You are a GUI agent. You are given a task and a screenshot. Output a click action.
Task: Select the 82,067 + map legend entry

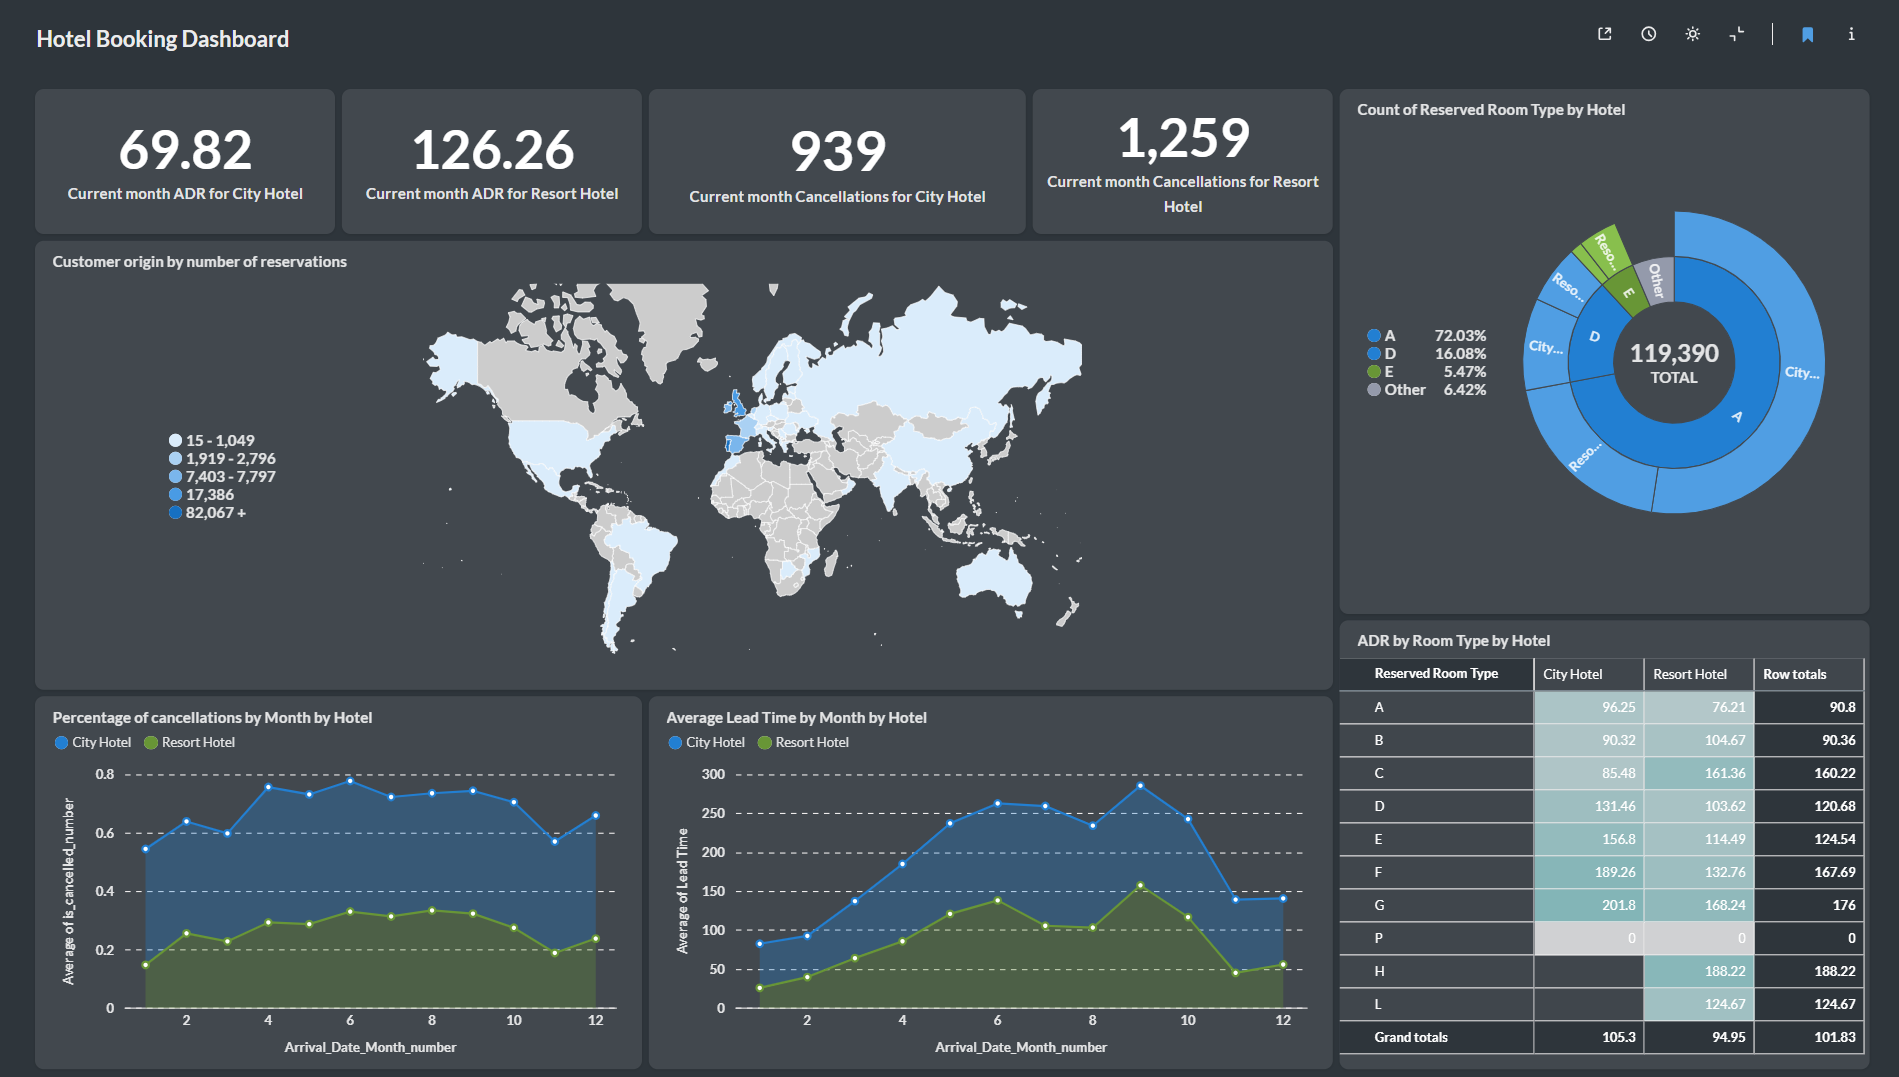(214, 513)
